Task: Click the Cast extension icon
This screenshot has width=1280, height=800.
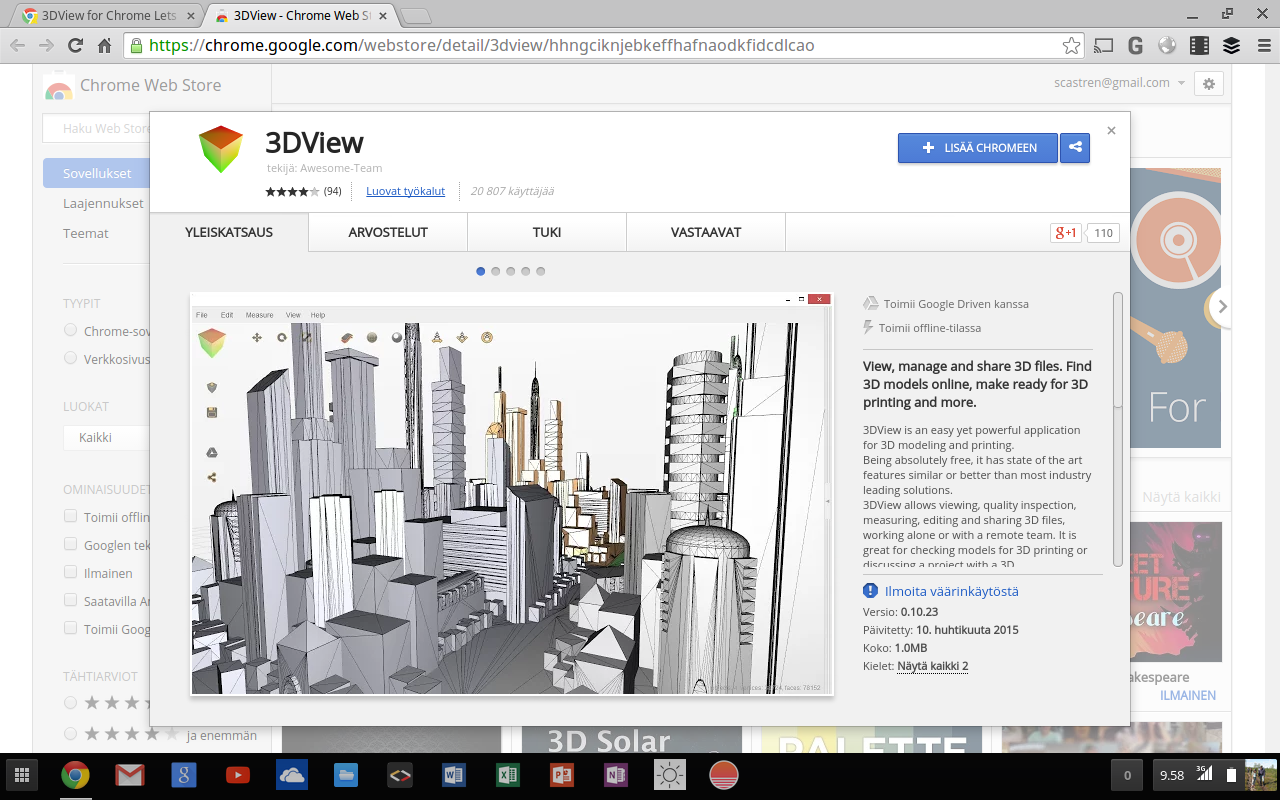Action: point(1104,45)
